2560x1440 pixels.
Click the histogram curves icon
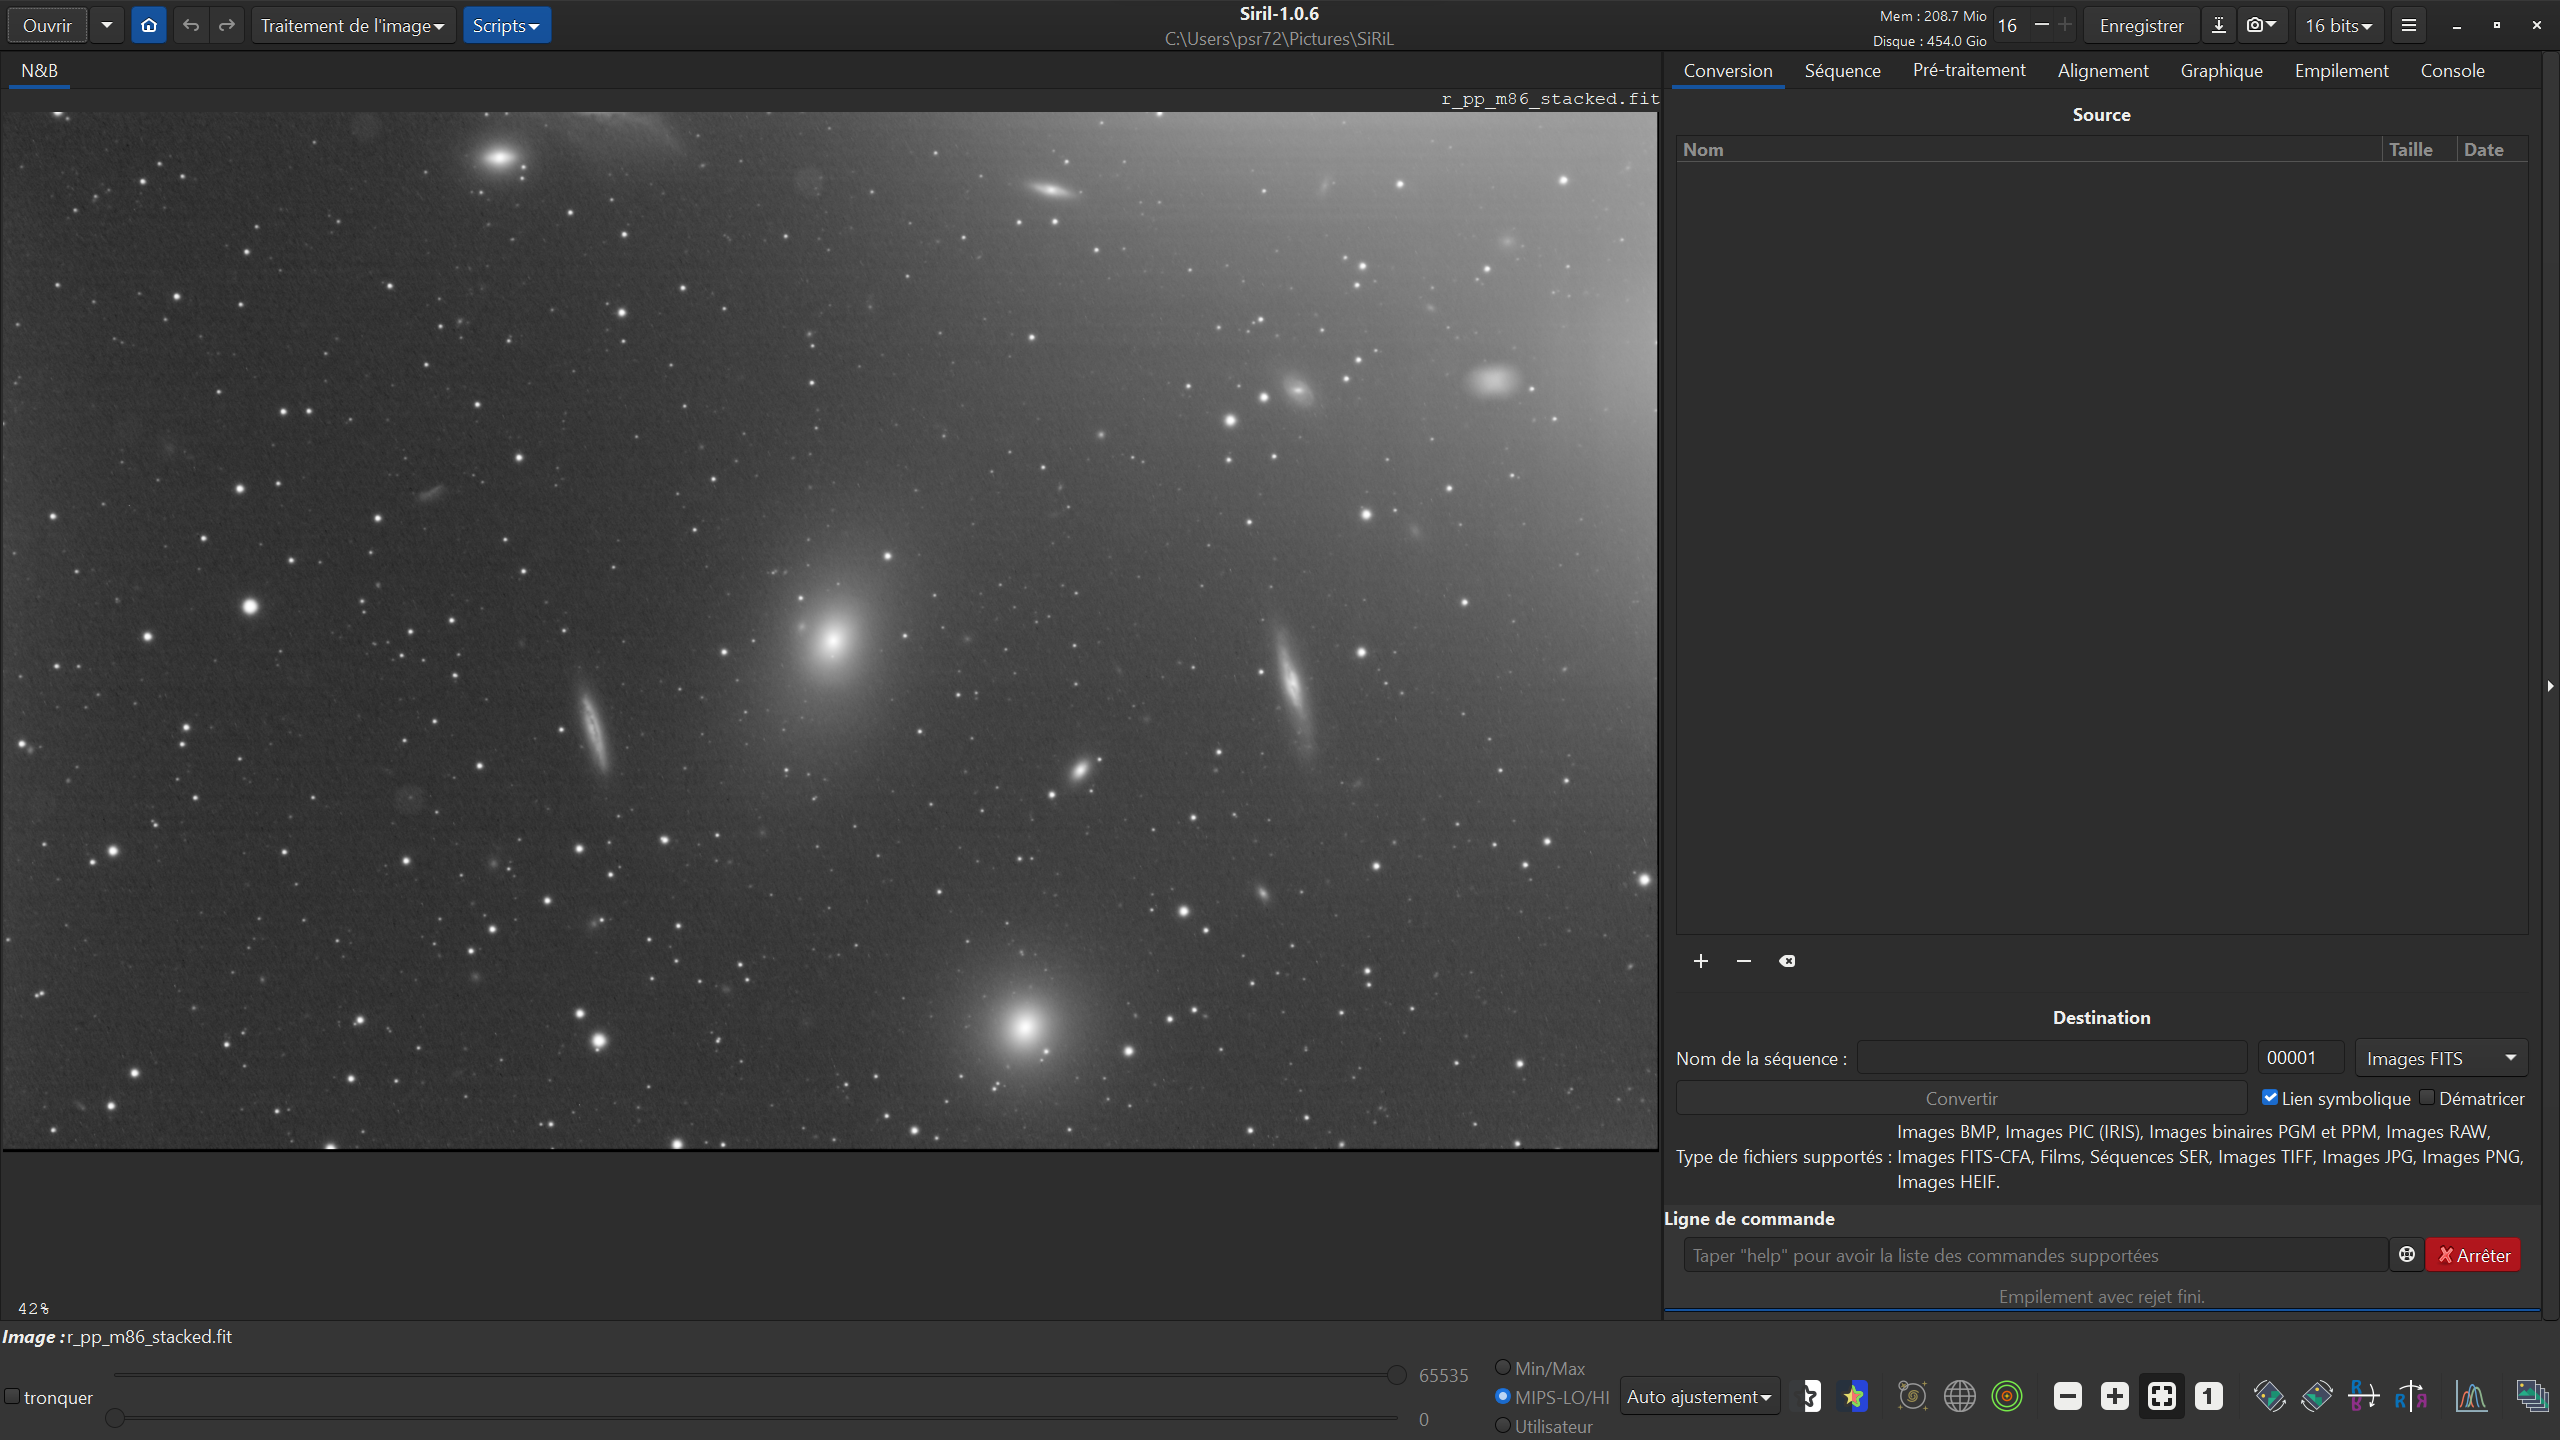click(x=2471, y=1396)
